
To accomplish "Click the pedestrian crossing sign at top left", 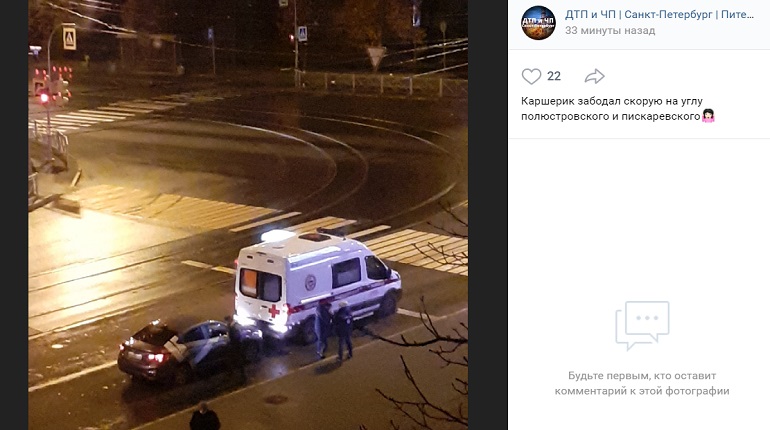I will 69,37.
